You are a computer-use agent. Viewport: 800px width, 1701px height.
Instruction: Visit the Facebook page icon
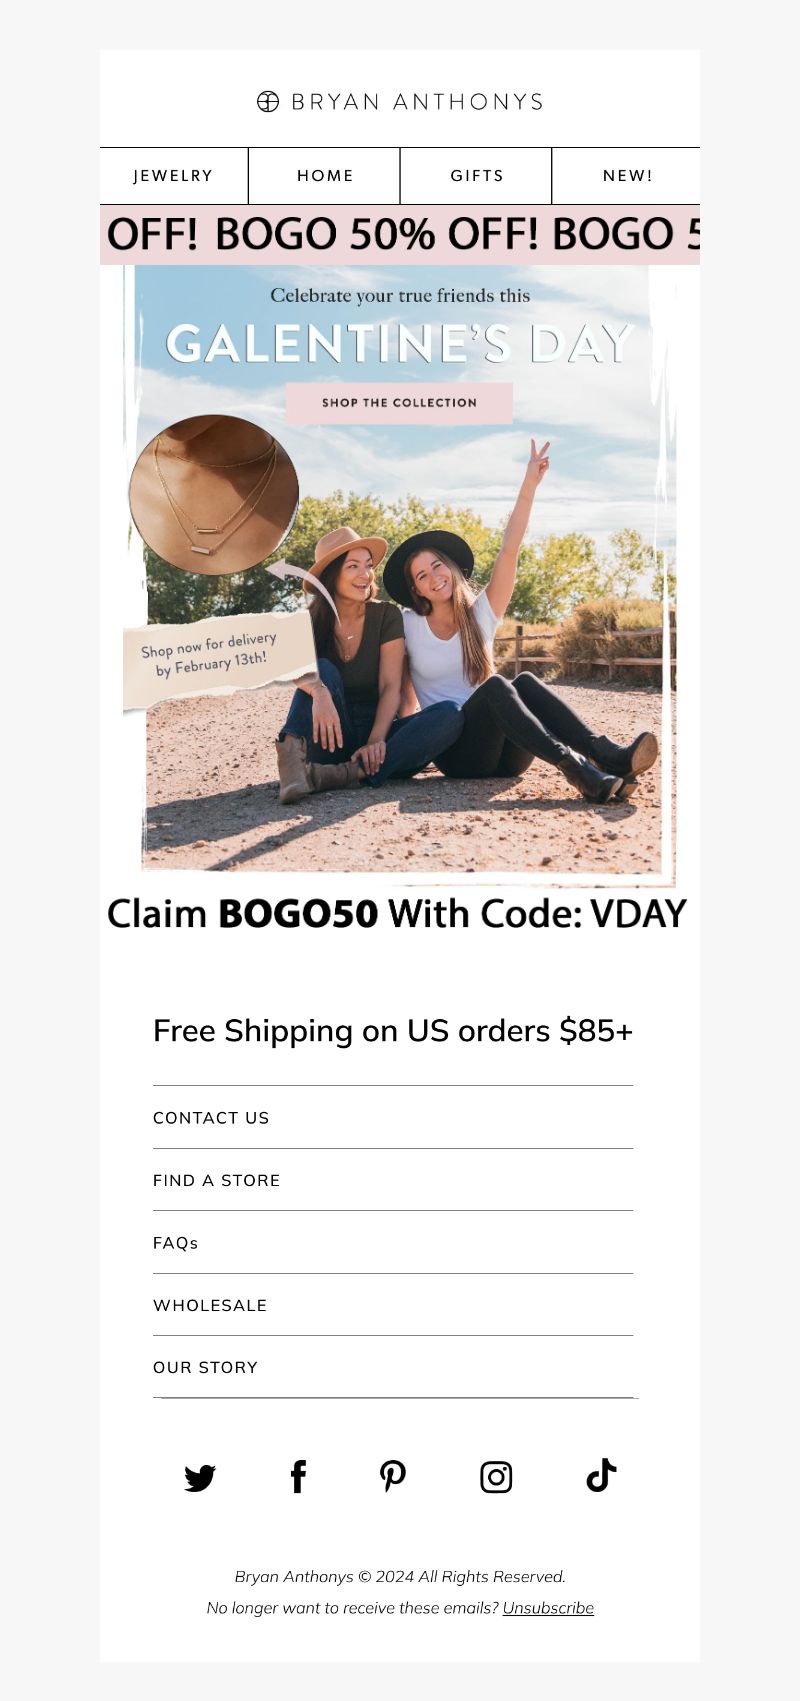click(x=298, y=1476)
